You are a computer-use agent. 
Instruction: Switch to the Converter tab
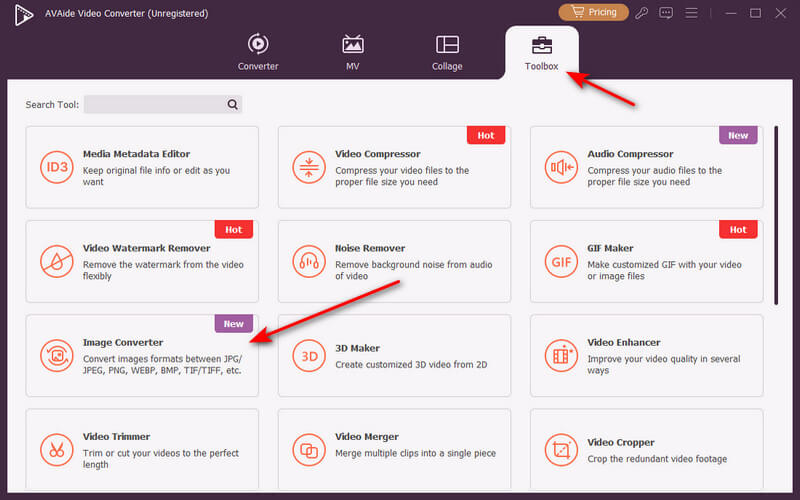(x=258, y=53)
